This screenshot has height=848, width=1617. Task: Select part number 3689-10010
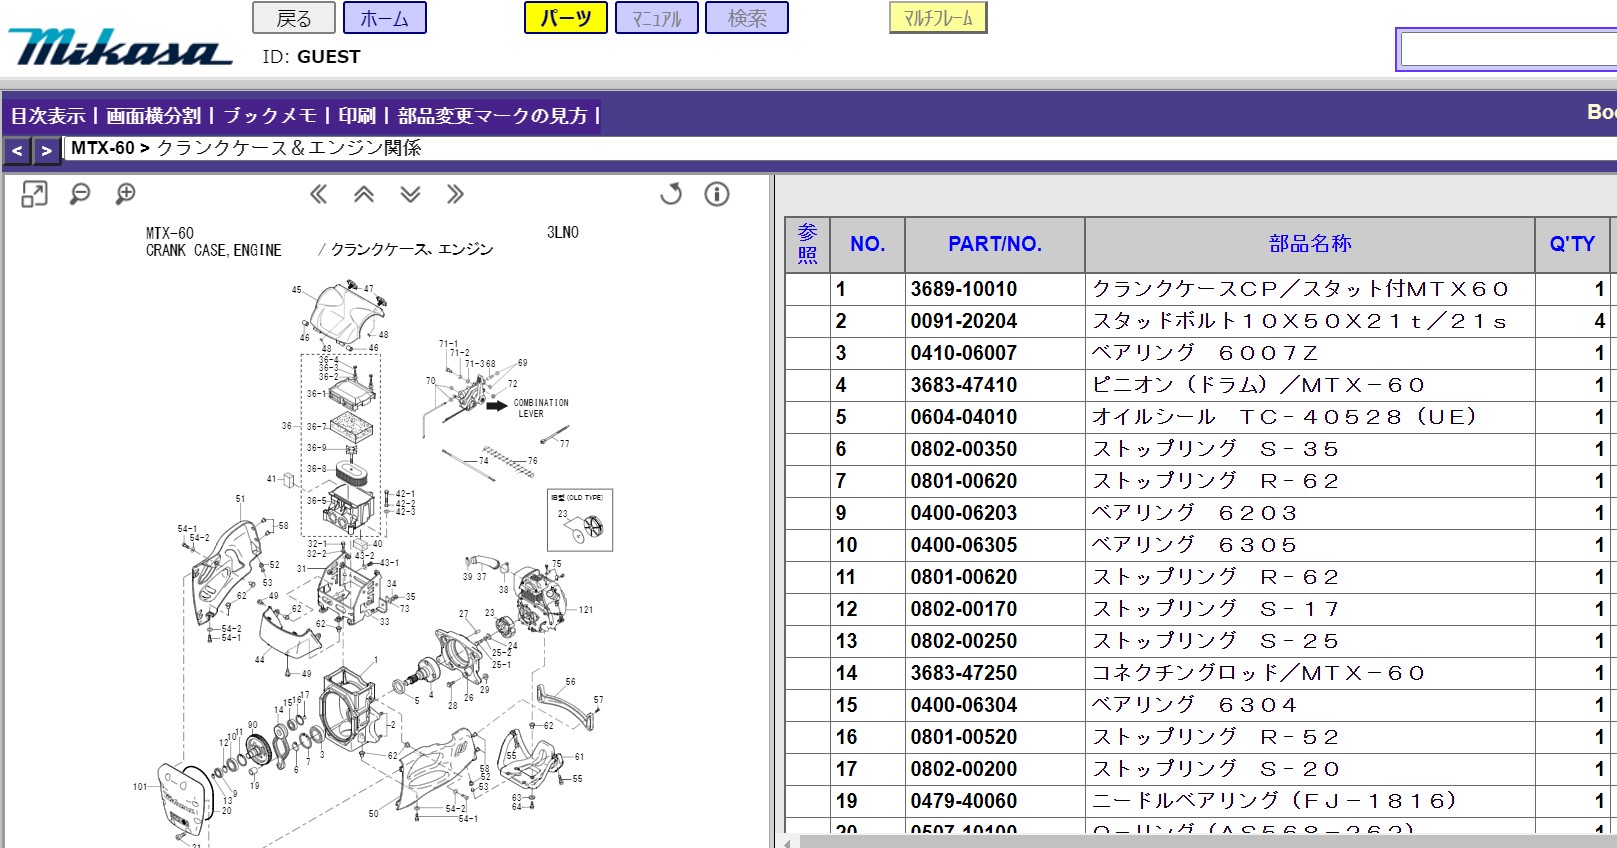click(964, 289)
